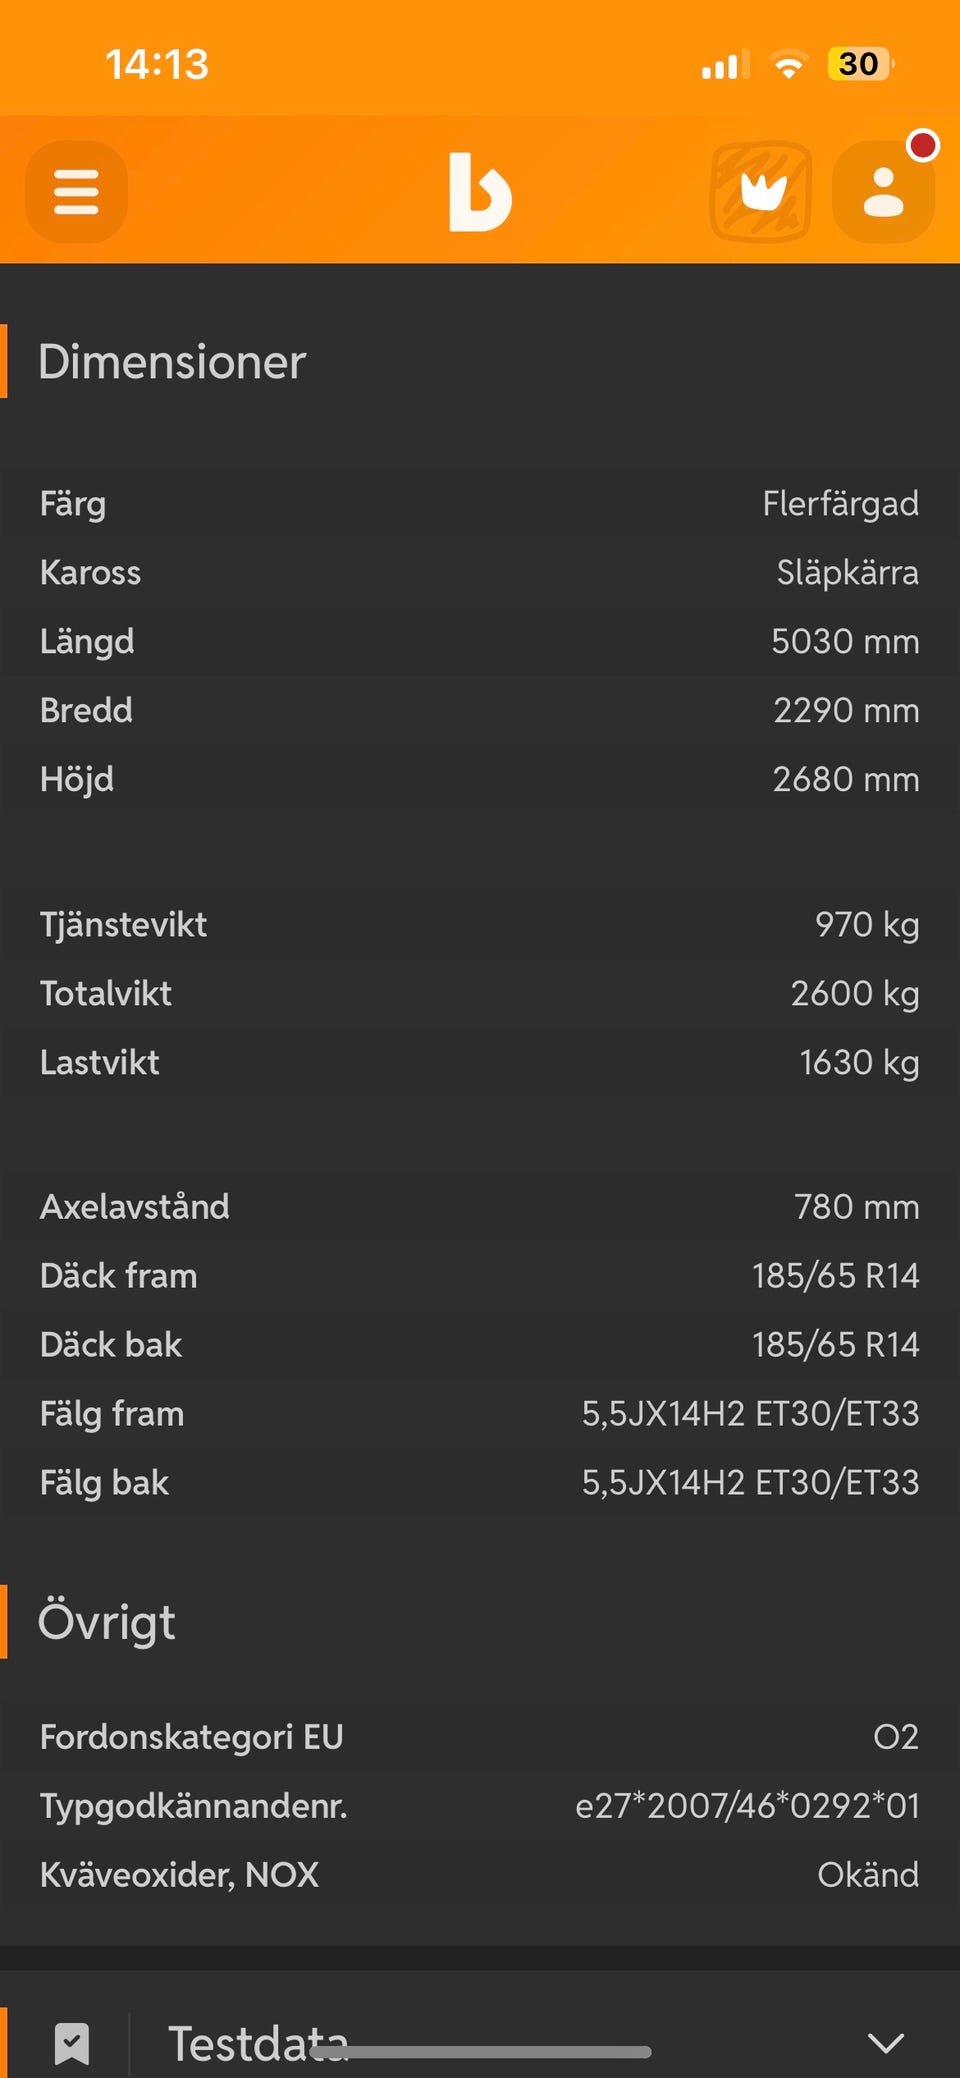Select the Däck fram 185/65 R14 value
The width and height of the screenshot is (960, 2078).
click(x=835, y=1276)
